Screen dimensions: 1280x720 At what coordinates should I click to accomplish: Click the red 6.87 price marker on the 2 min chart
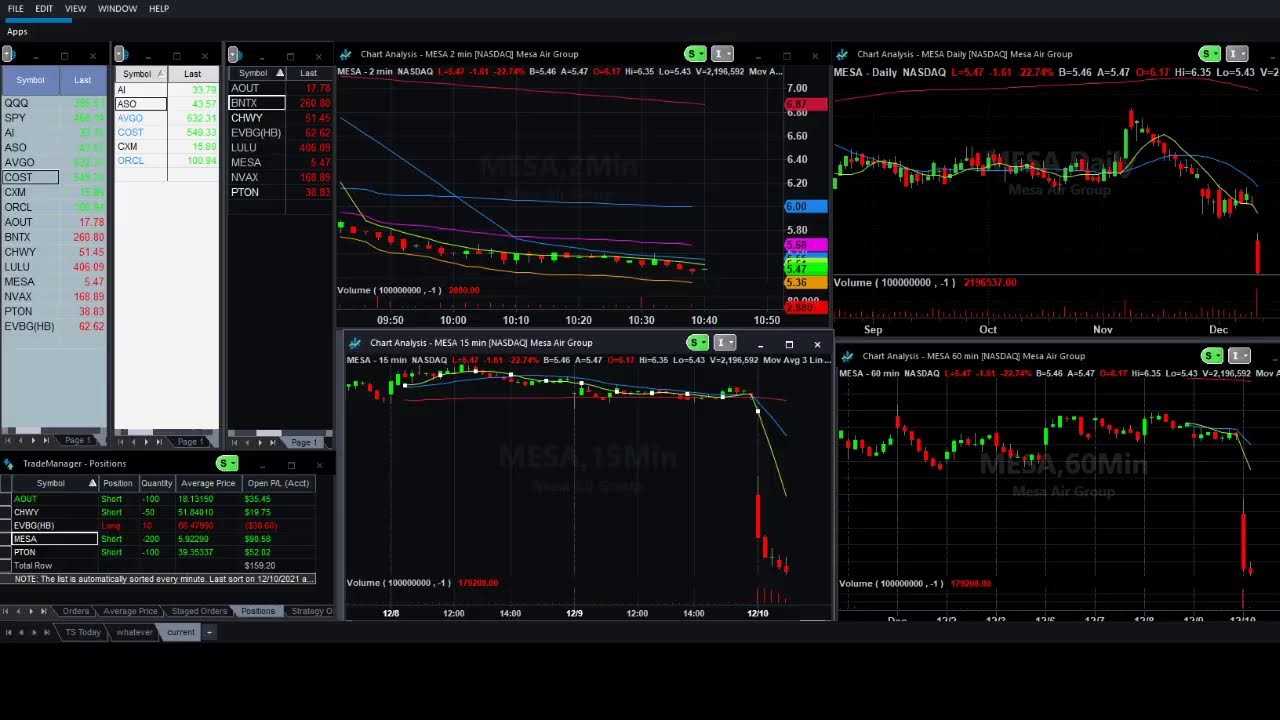click(x=805, y=104)
